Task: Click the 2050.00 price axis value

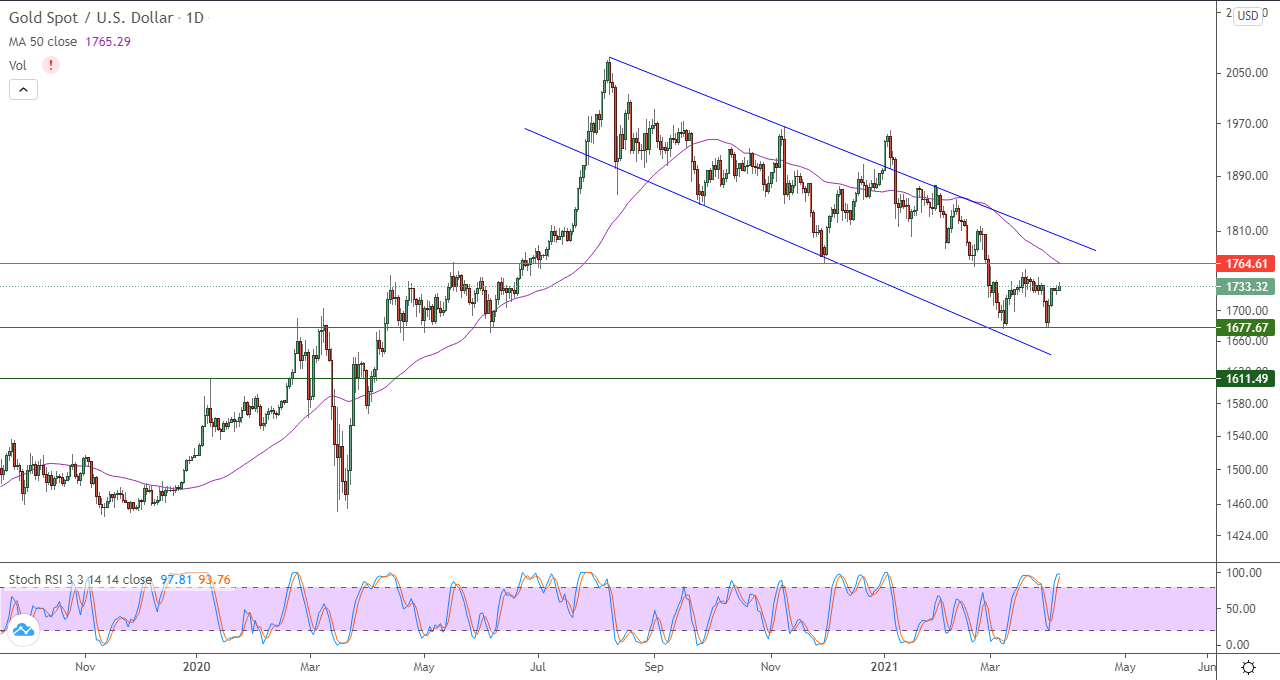Action: pyautogui.click(x=1246, y=73)
